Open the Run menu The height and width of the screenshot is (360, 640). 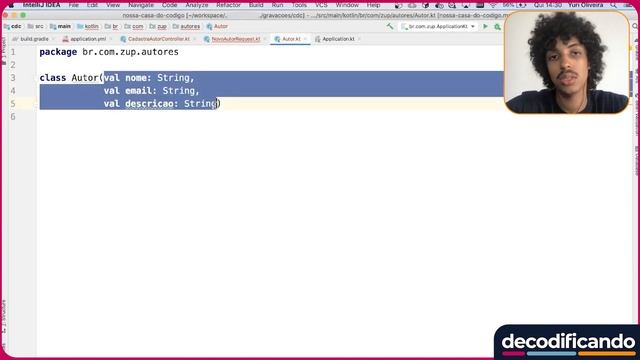277,5
